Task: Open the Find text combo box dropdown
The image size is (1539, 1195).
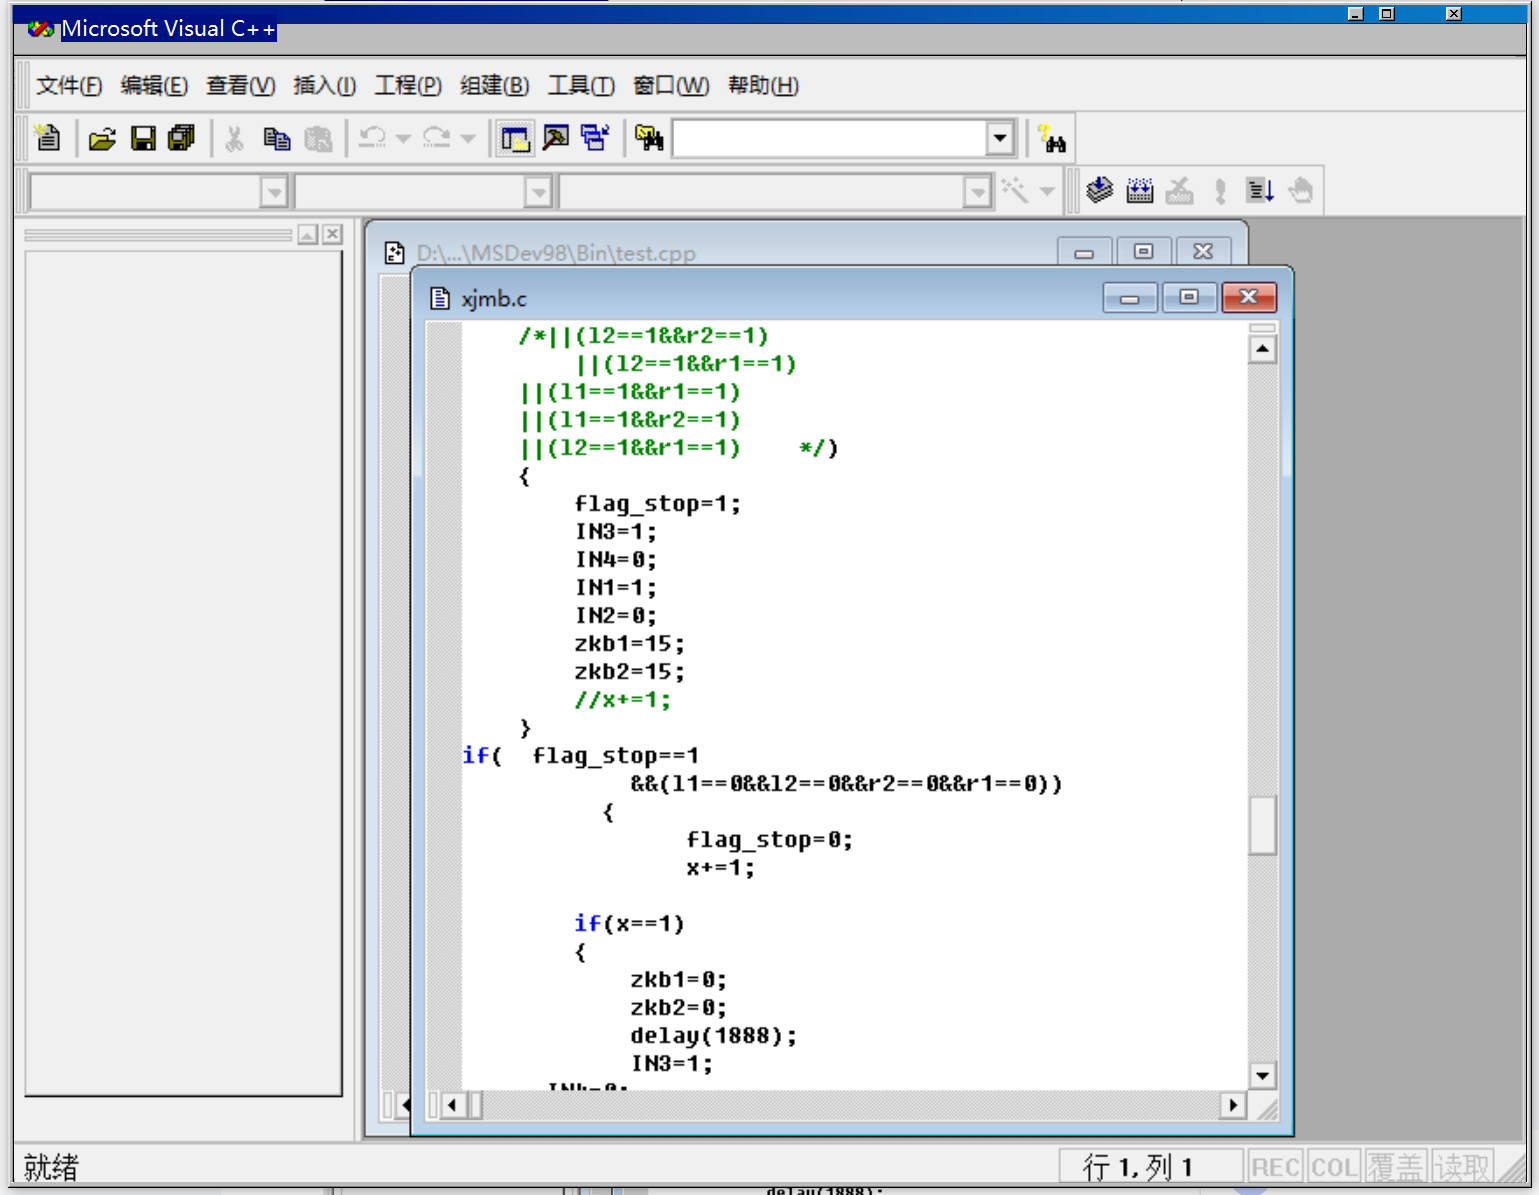Action: (998, 137)
